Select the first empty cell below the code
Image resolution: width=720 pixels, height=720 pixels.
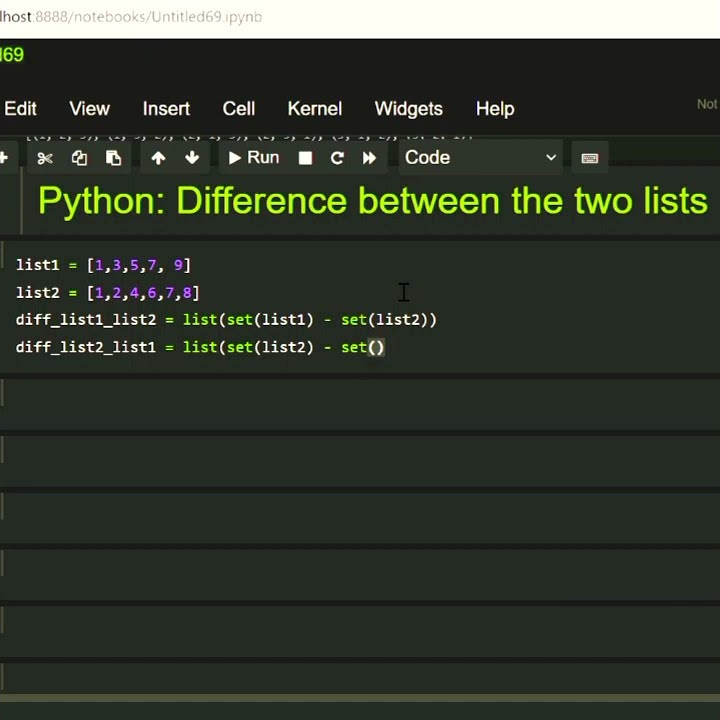coord(360,404)
